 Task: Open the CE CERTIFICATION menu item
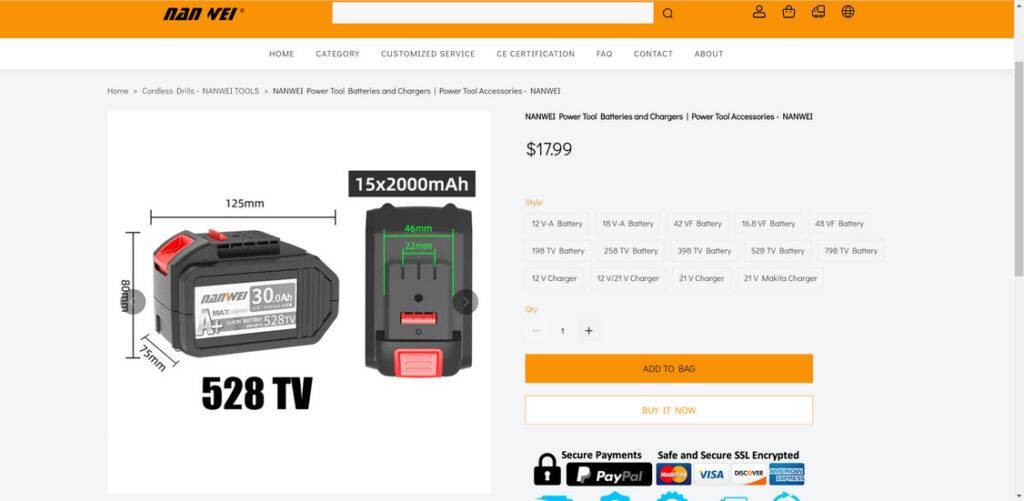(x=536, y=54)
